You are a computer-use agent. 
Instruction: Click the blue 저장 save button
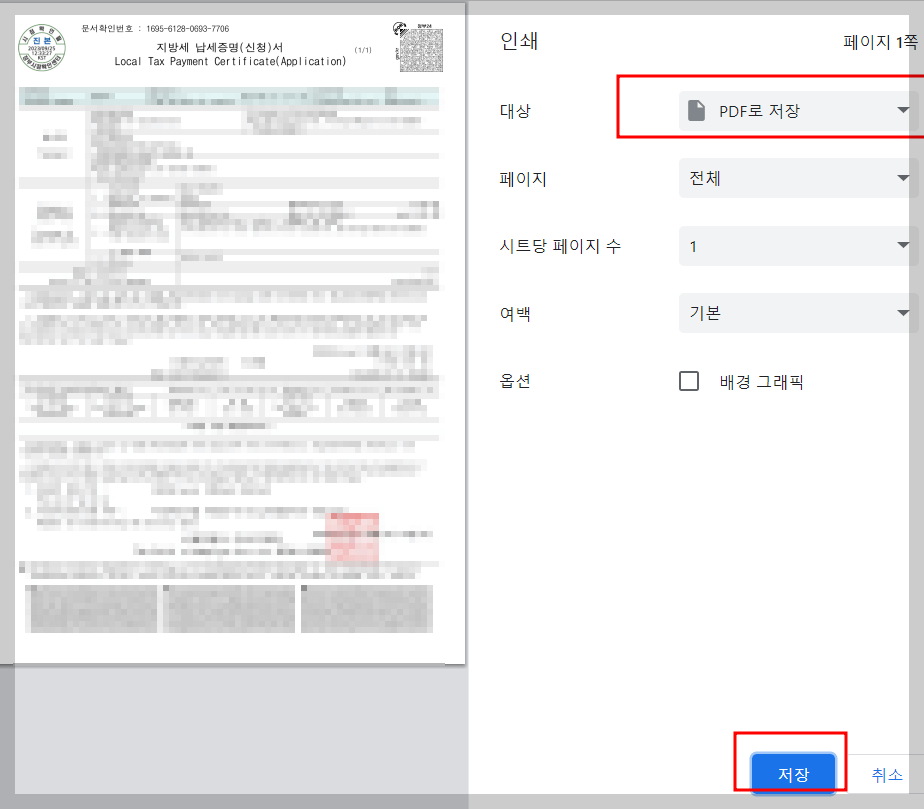(793, 773)
